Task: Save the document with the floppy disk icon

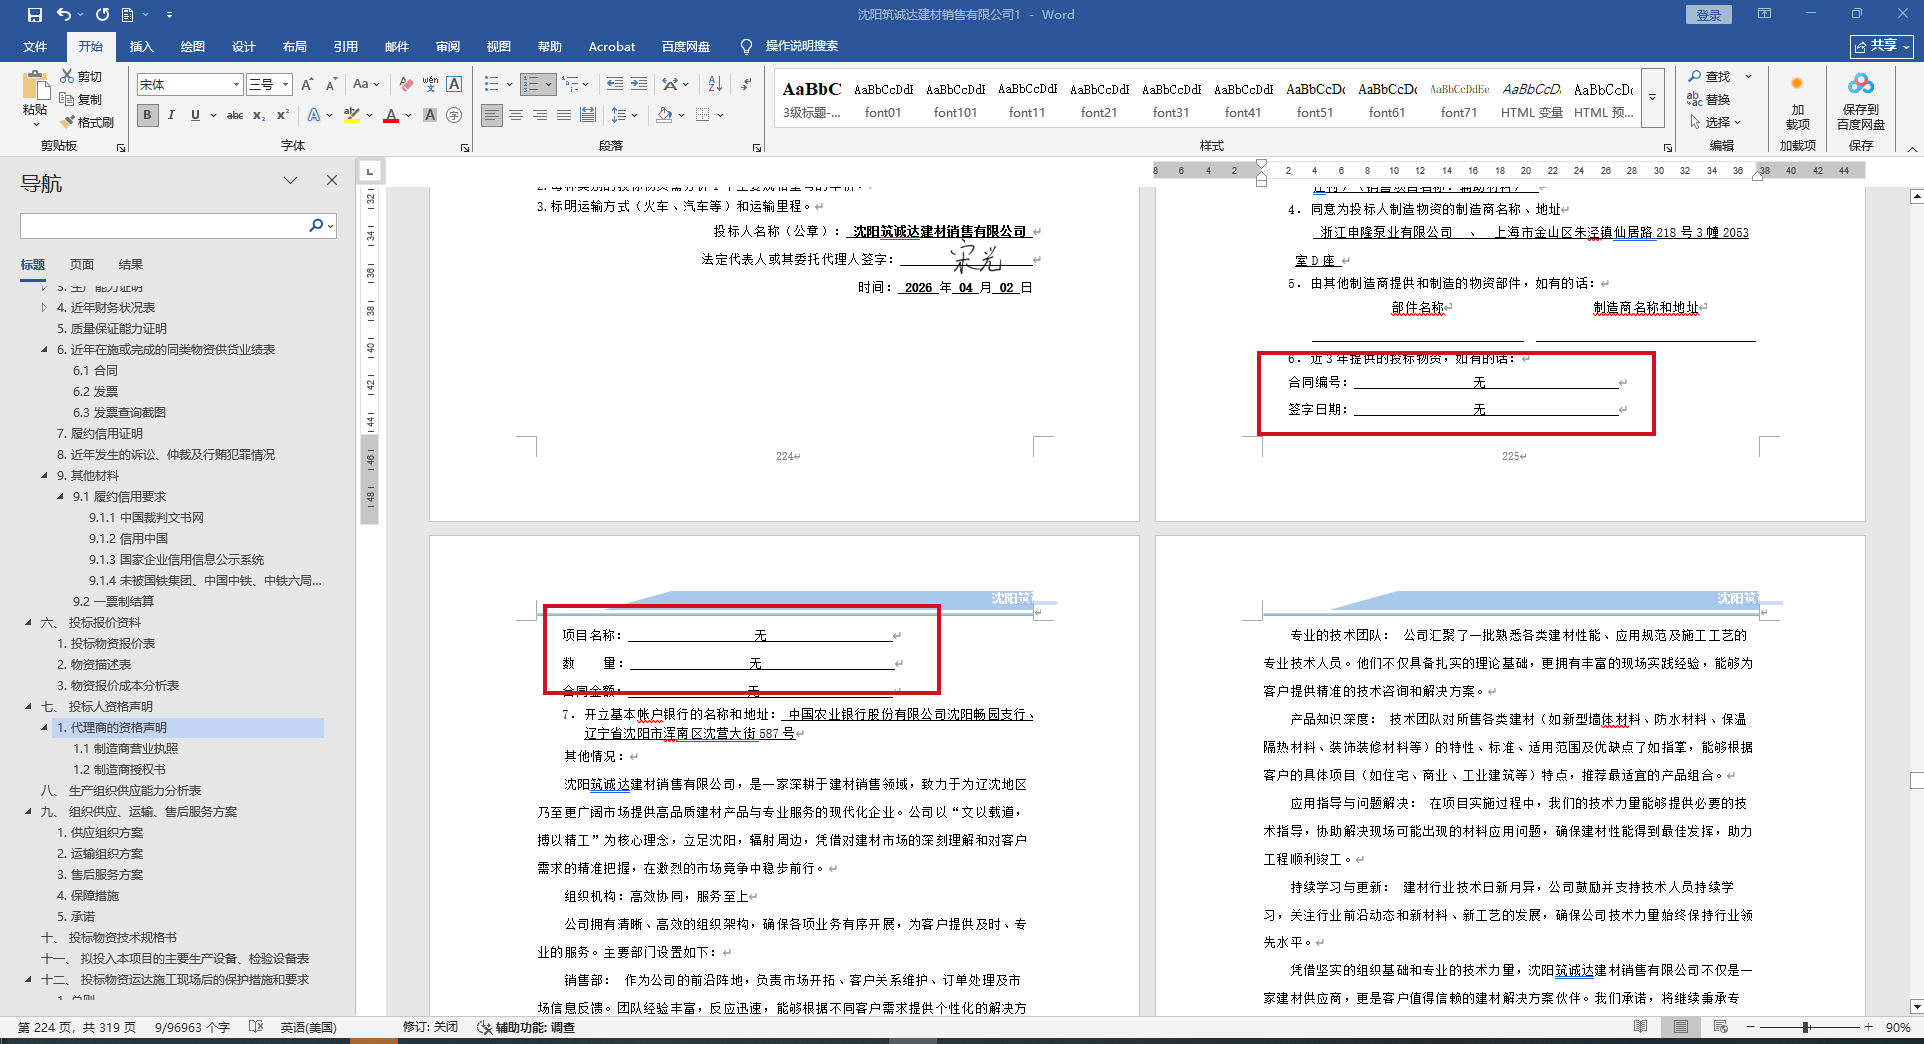Action: (x=35, y=15)
